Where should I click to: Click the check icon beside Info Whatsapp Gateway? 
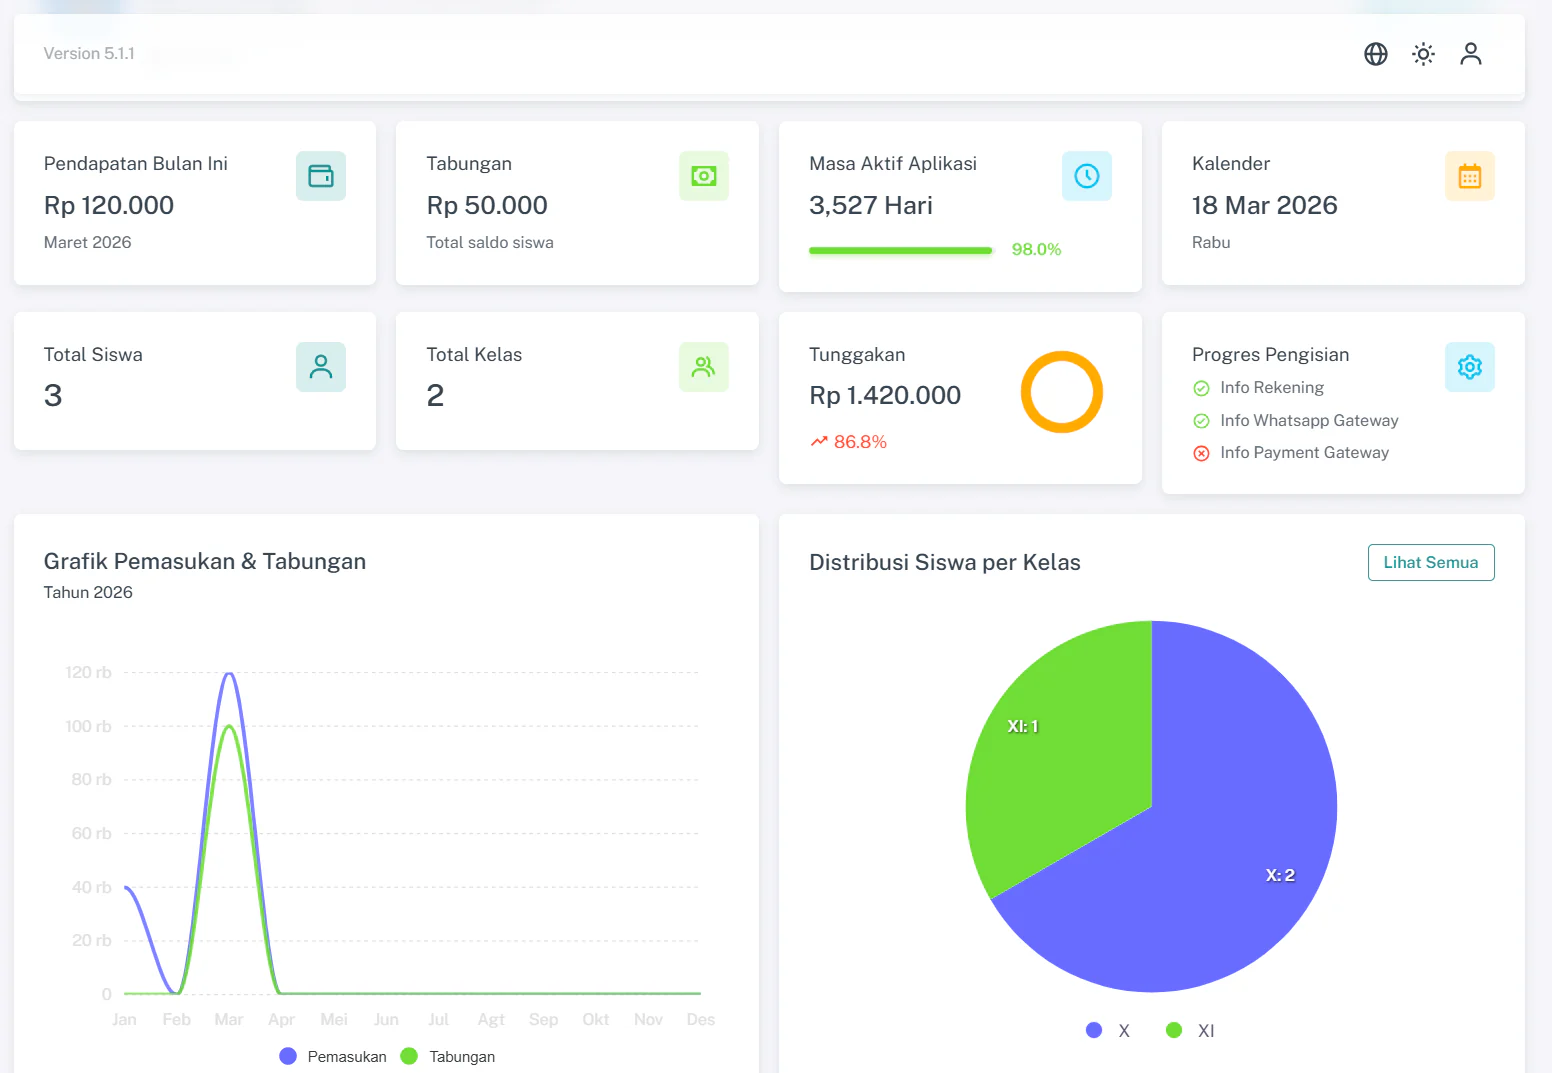point(1201,421)
